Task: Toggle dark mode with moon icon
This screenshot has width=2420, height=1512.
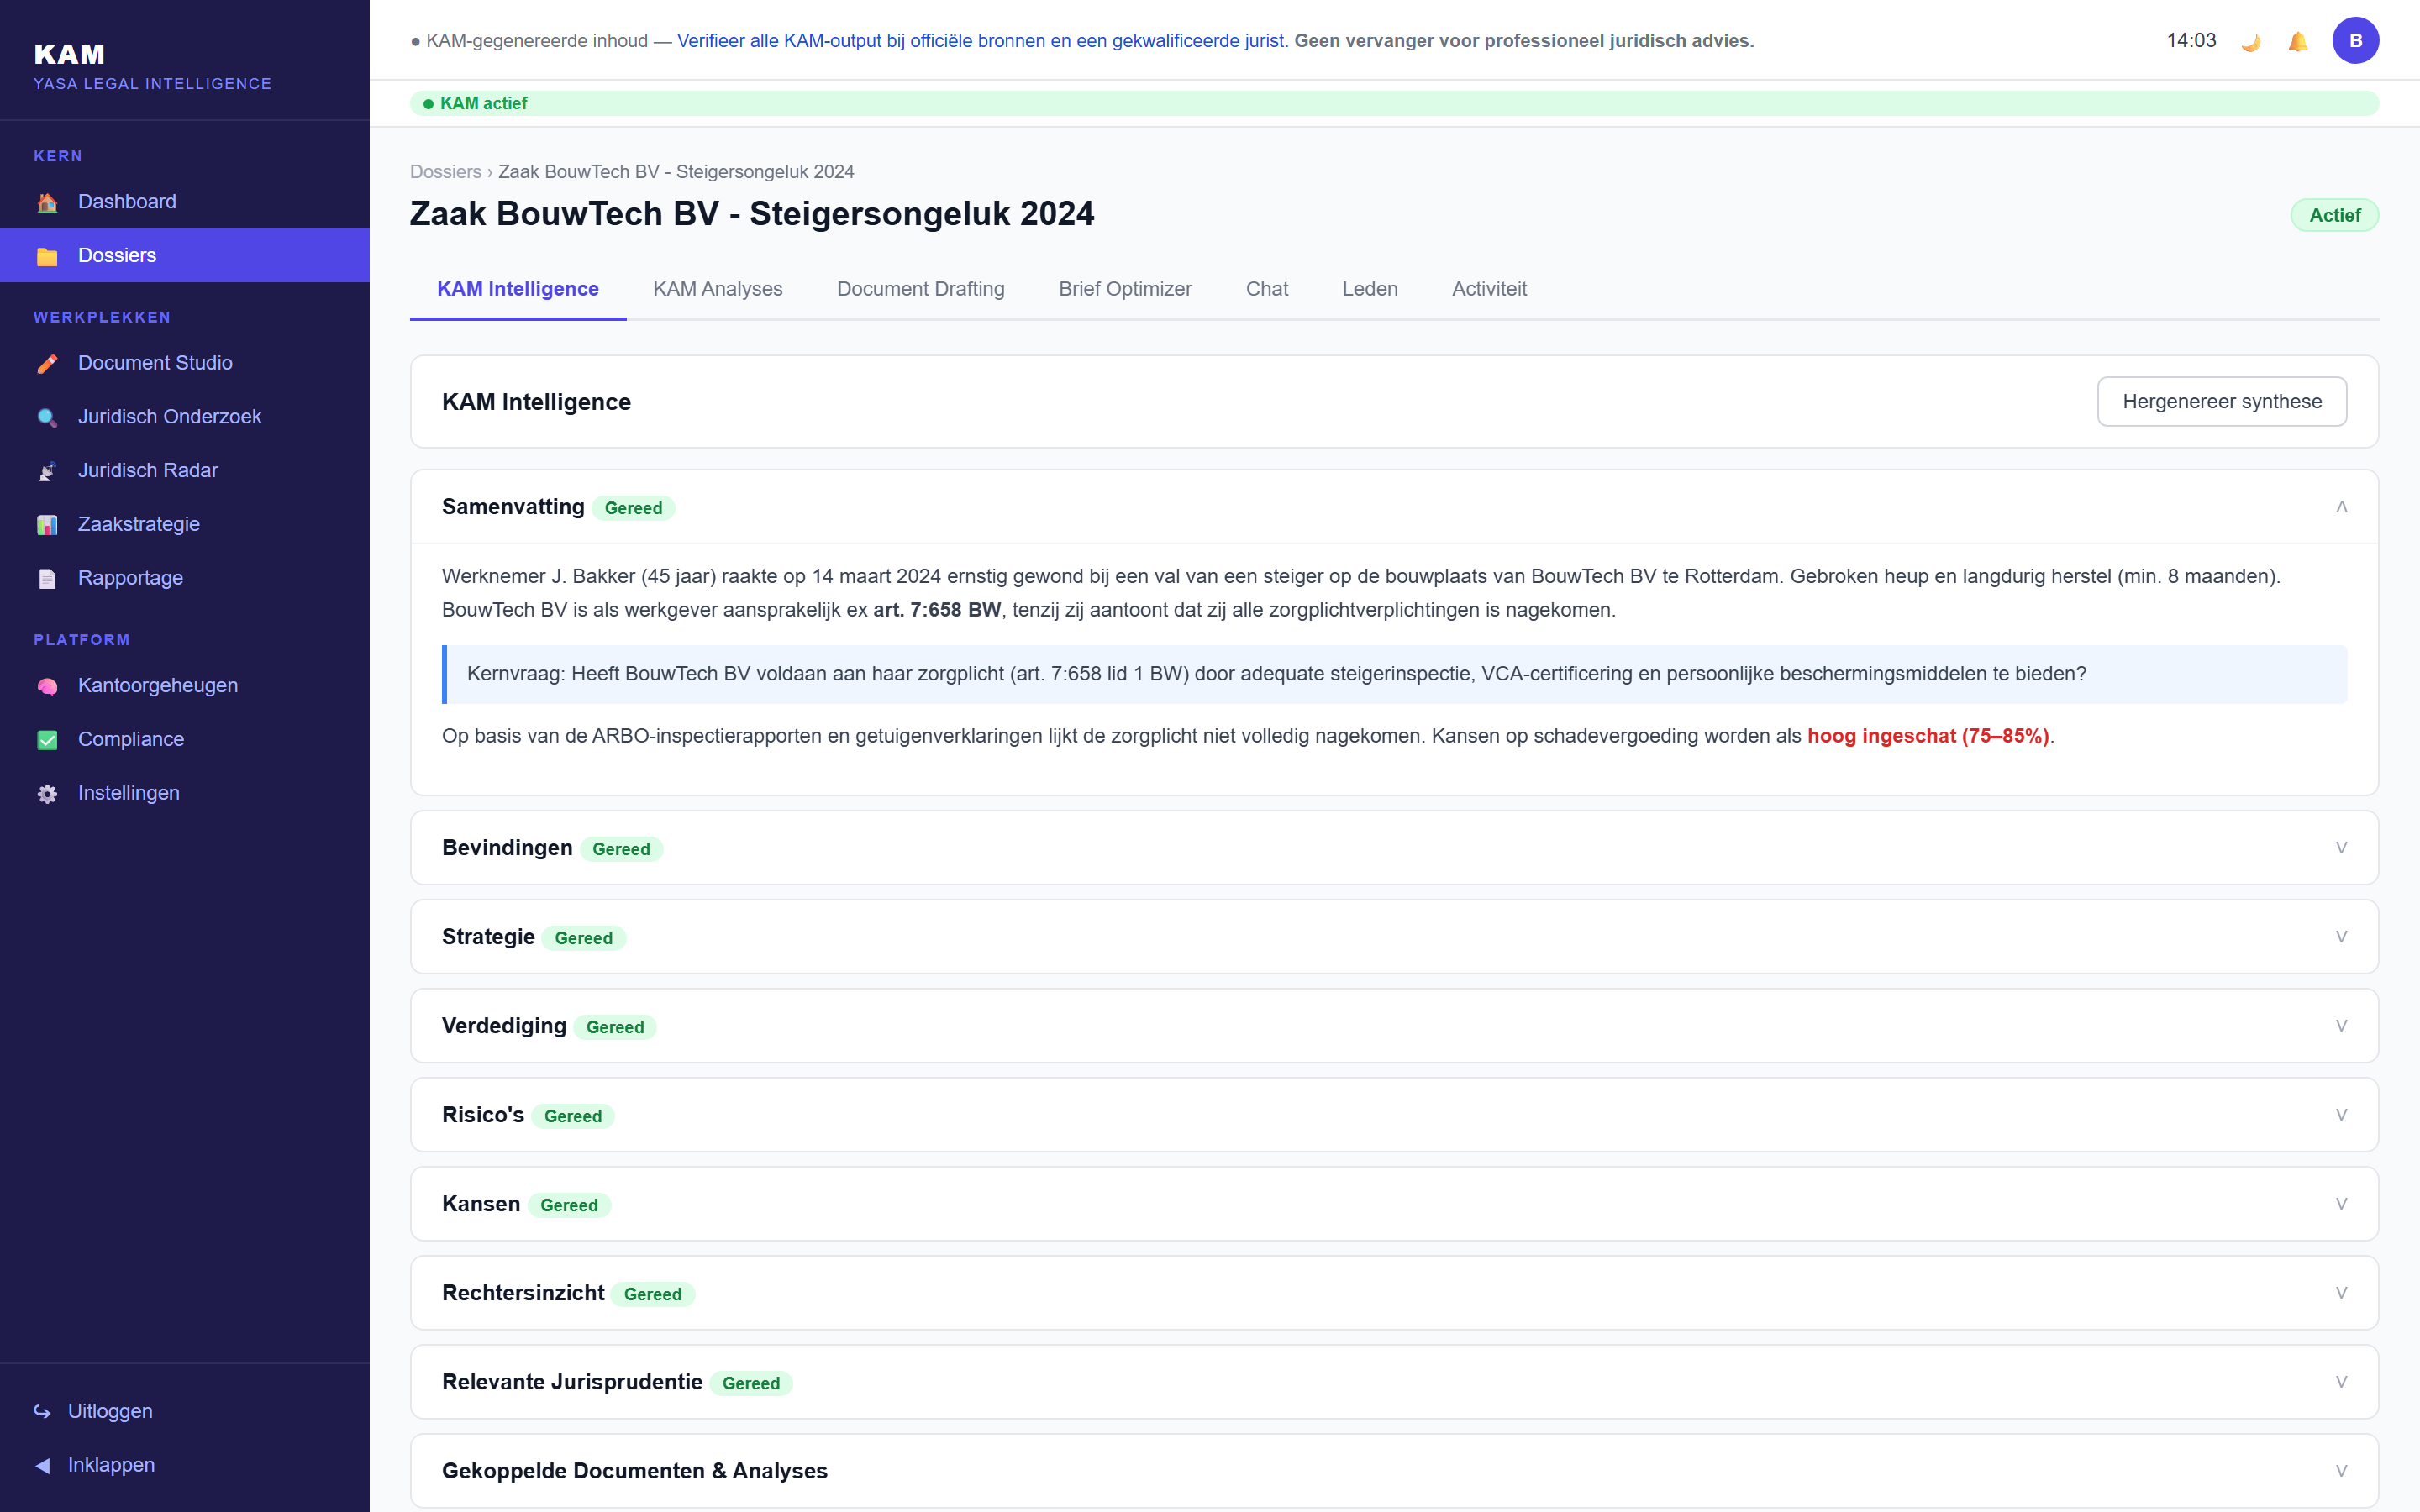Action: 2250,41
